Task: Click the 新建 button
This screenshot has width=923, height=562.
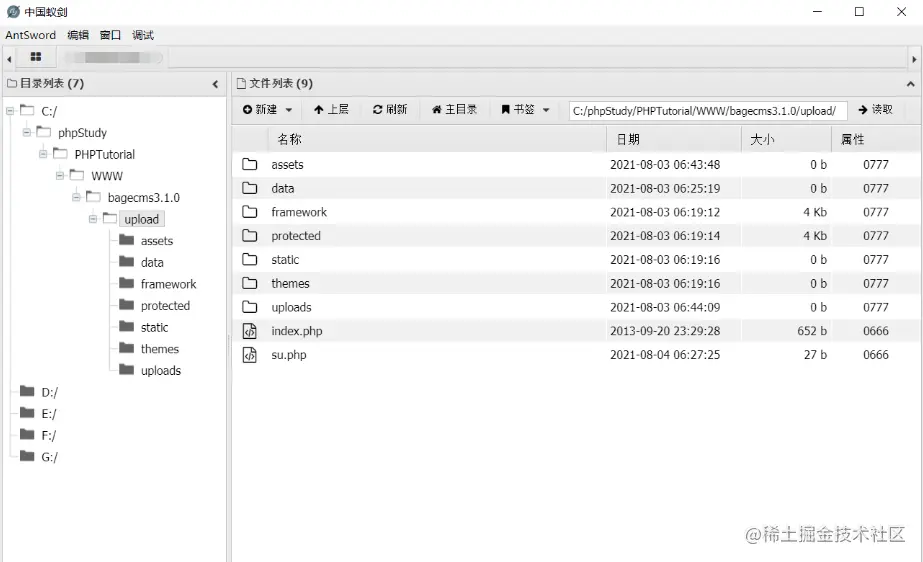Action: [260, 109]
